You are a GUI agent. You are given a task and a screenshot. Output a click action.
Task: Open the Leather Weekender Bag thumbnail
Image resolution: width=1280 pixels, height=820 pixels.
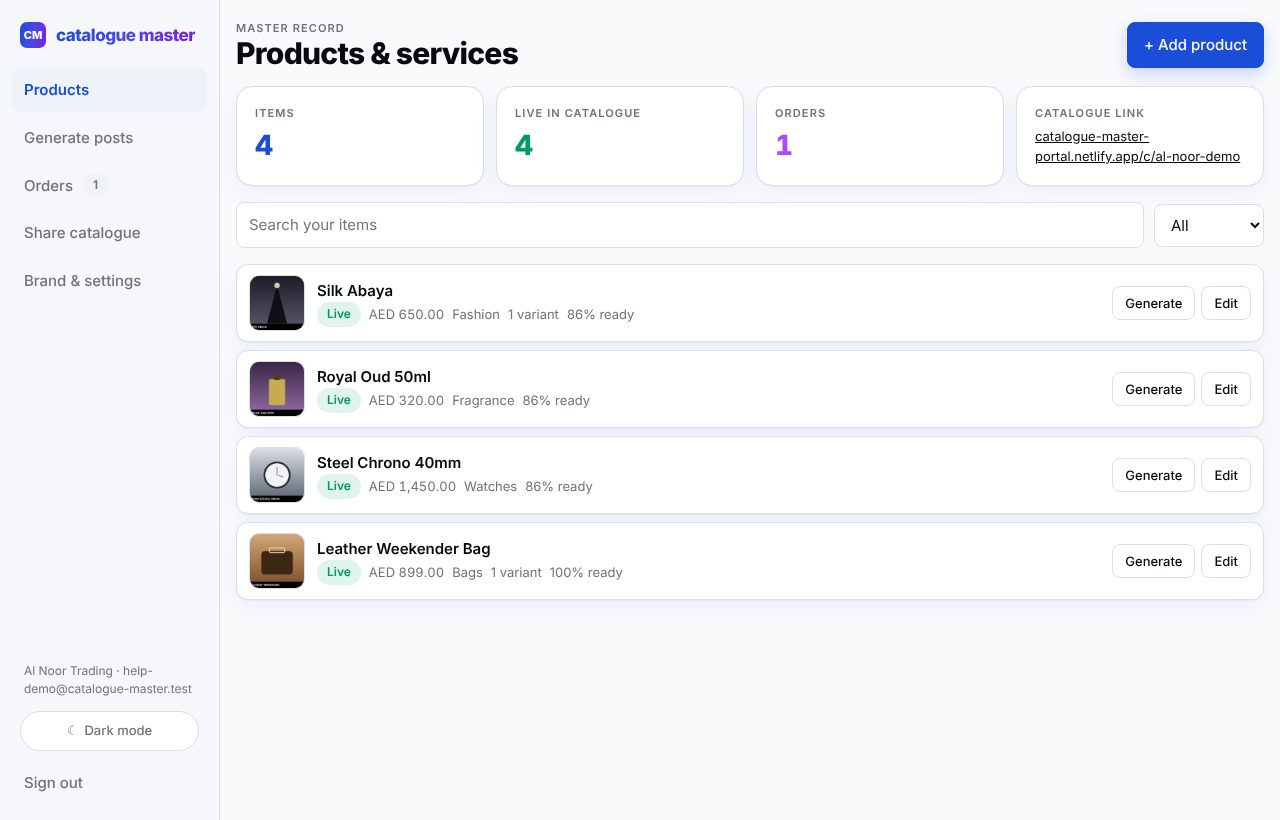pos(277,561)
